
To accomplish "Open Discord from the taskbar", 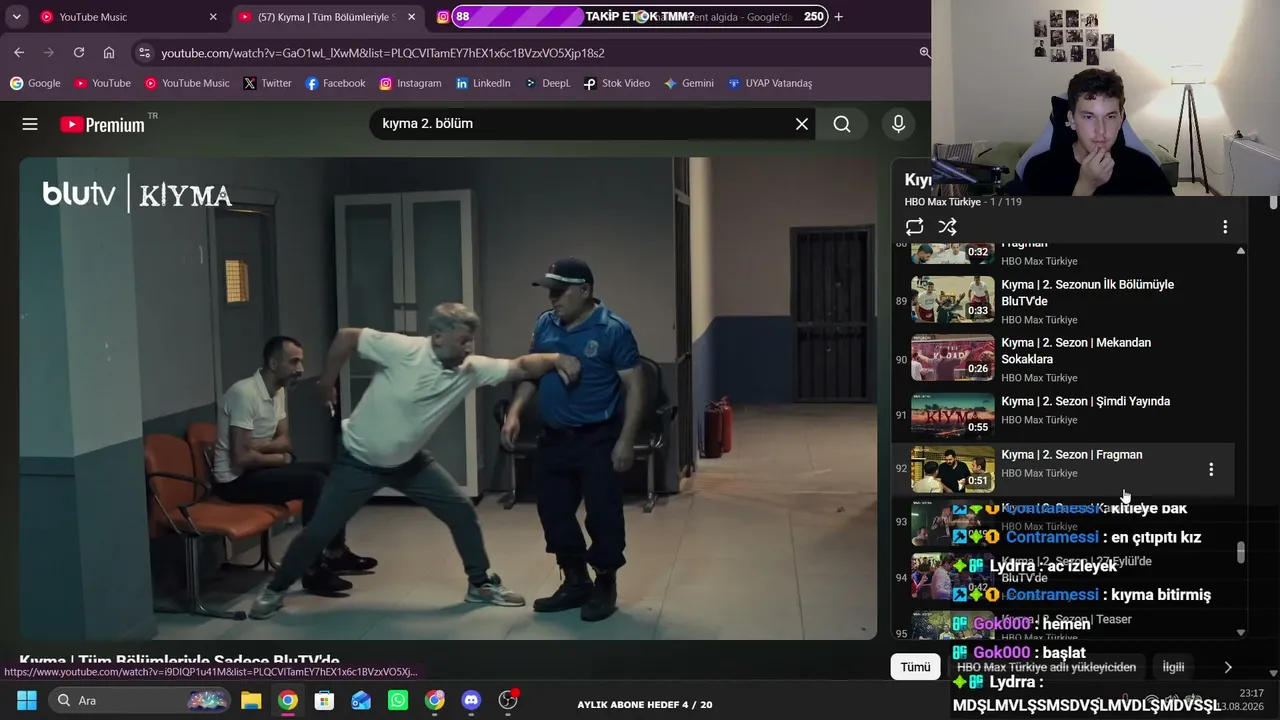I will pyautogui.click(x=471, y=700).
